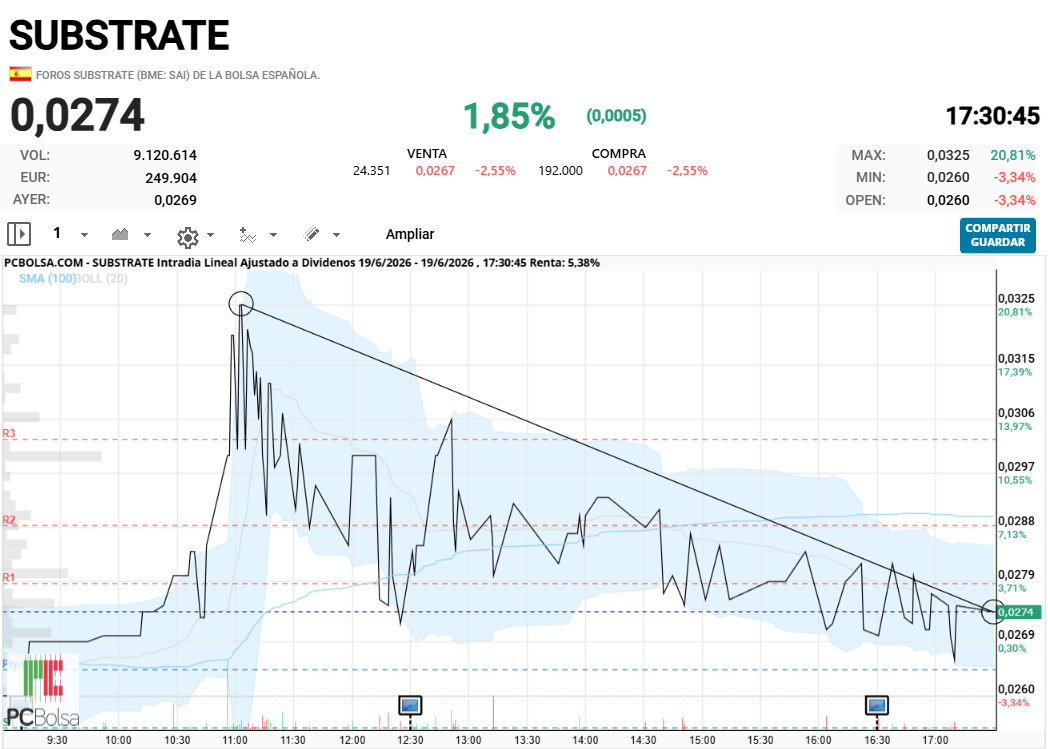Click the OPEN label
Image resolution: width=1048 pixels, height=749 pixels.
pos(866,200)
